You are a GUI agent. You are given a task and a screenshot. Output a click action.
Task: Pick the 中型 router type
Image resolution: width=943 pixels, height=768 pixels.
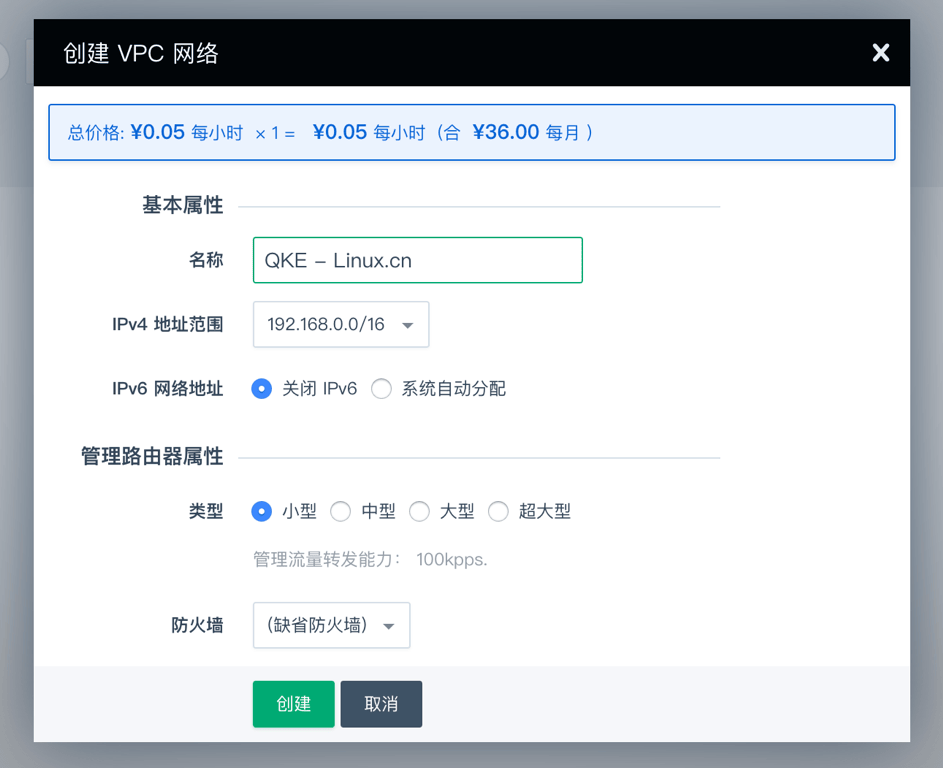(x=341, y=511)
